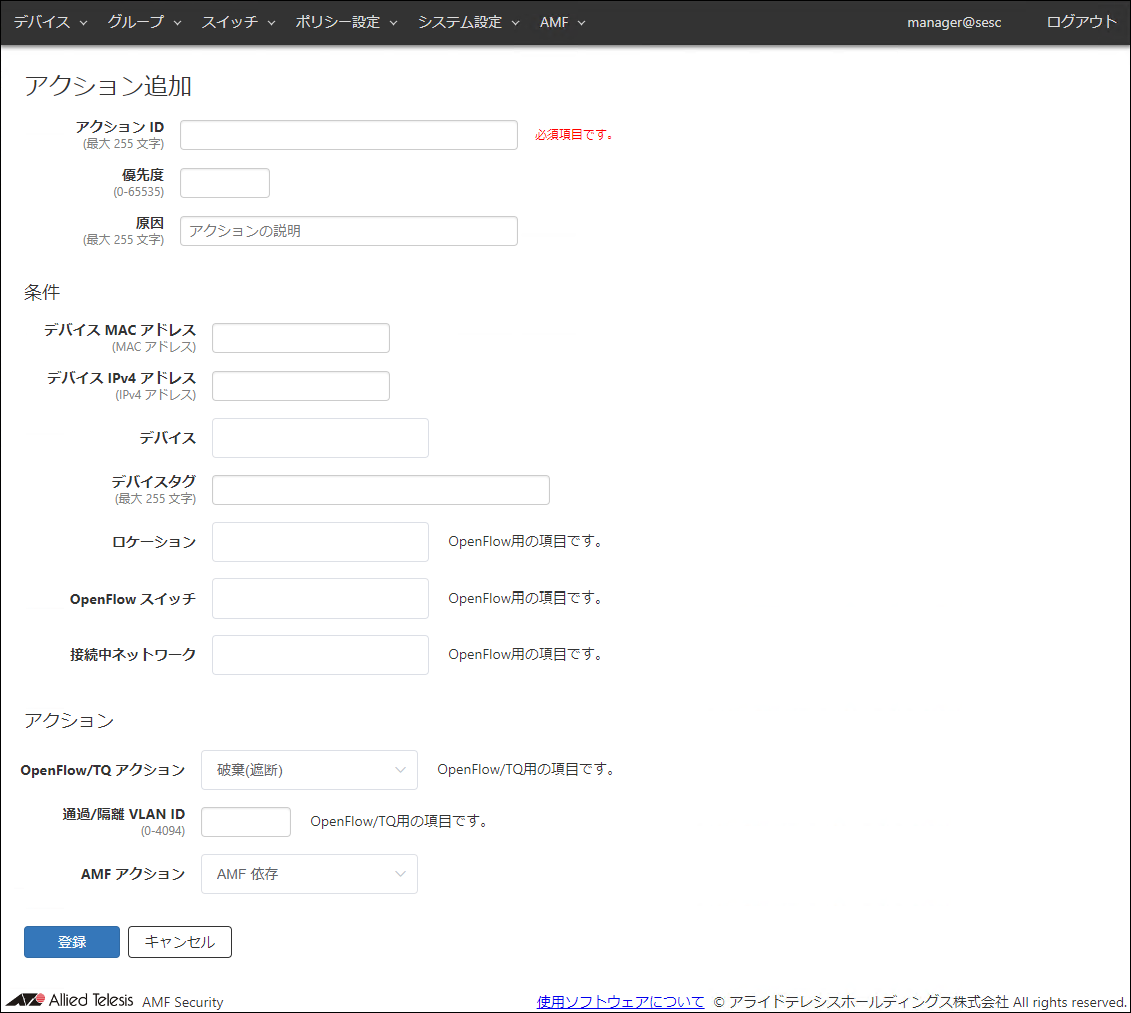The image size is (1131, 1013).
Task: Open the ロケーション selection box
Action: coord(320,542)
